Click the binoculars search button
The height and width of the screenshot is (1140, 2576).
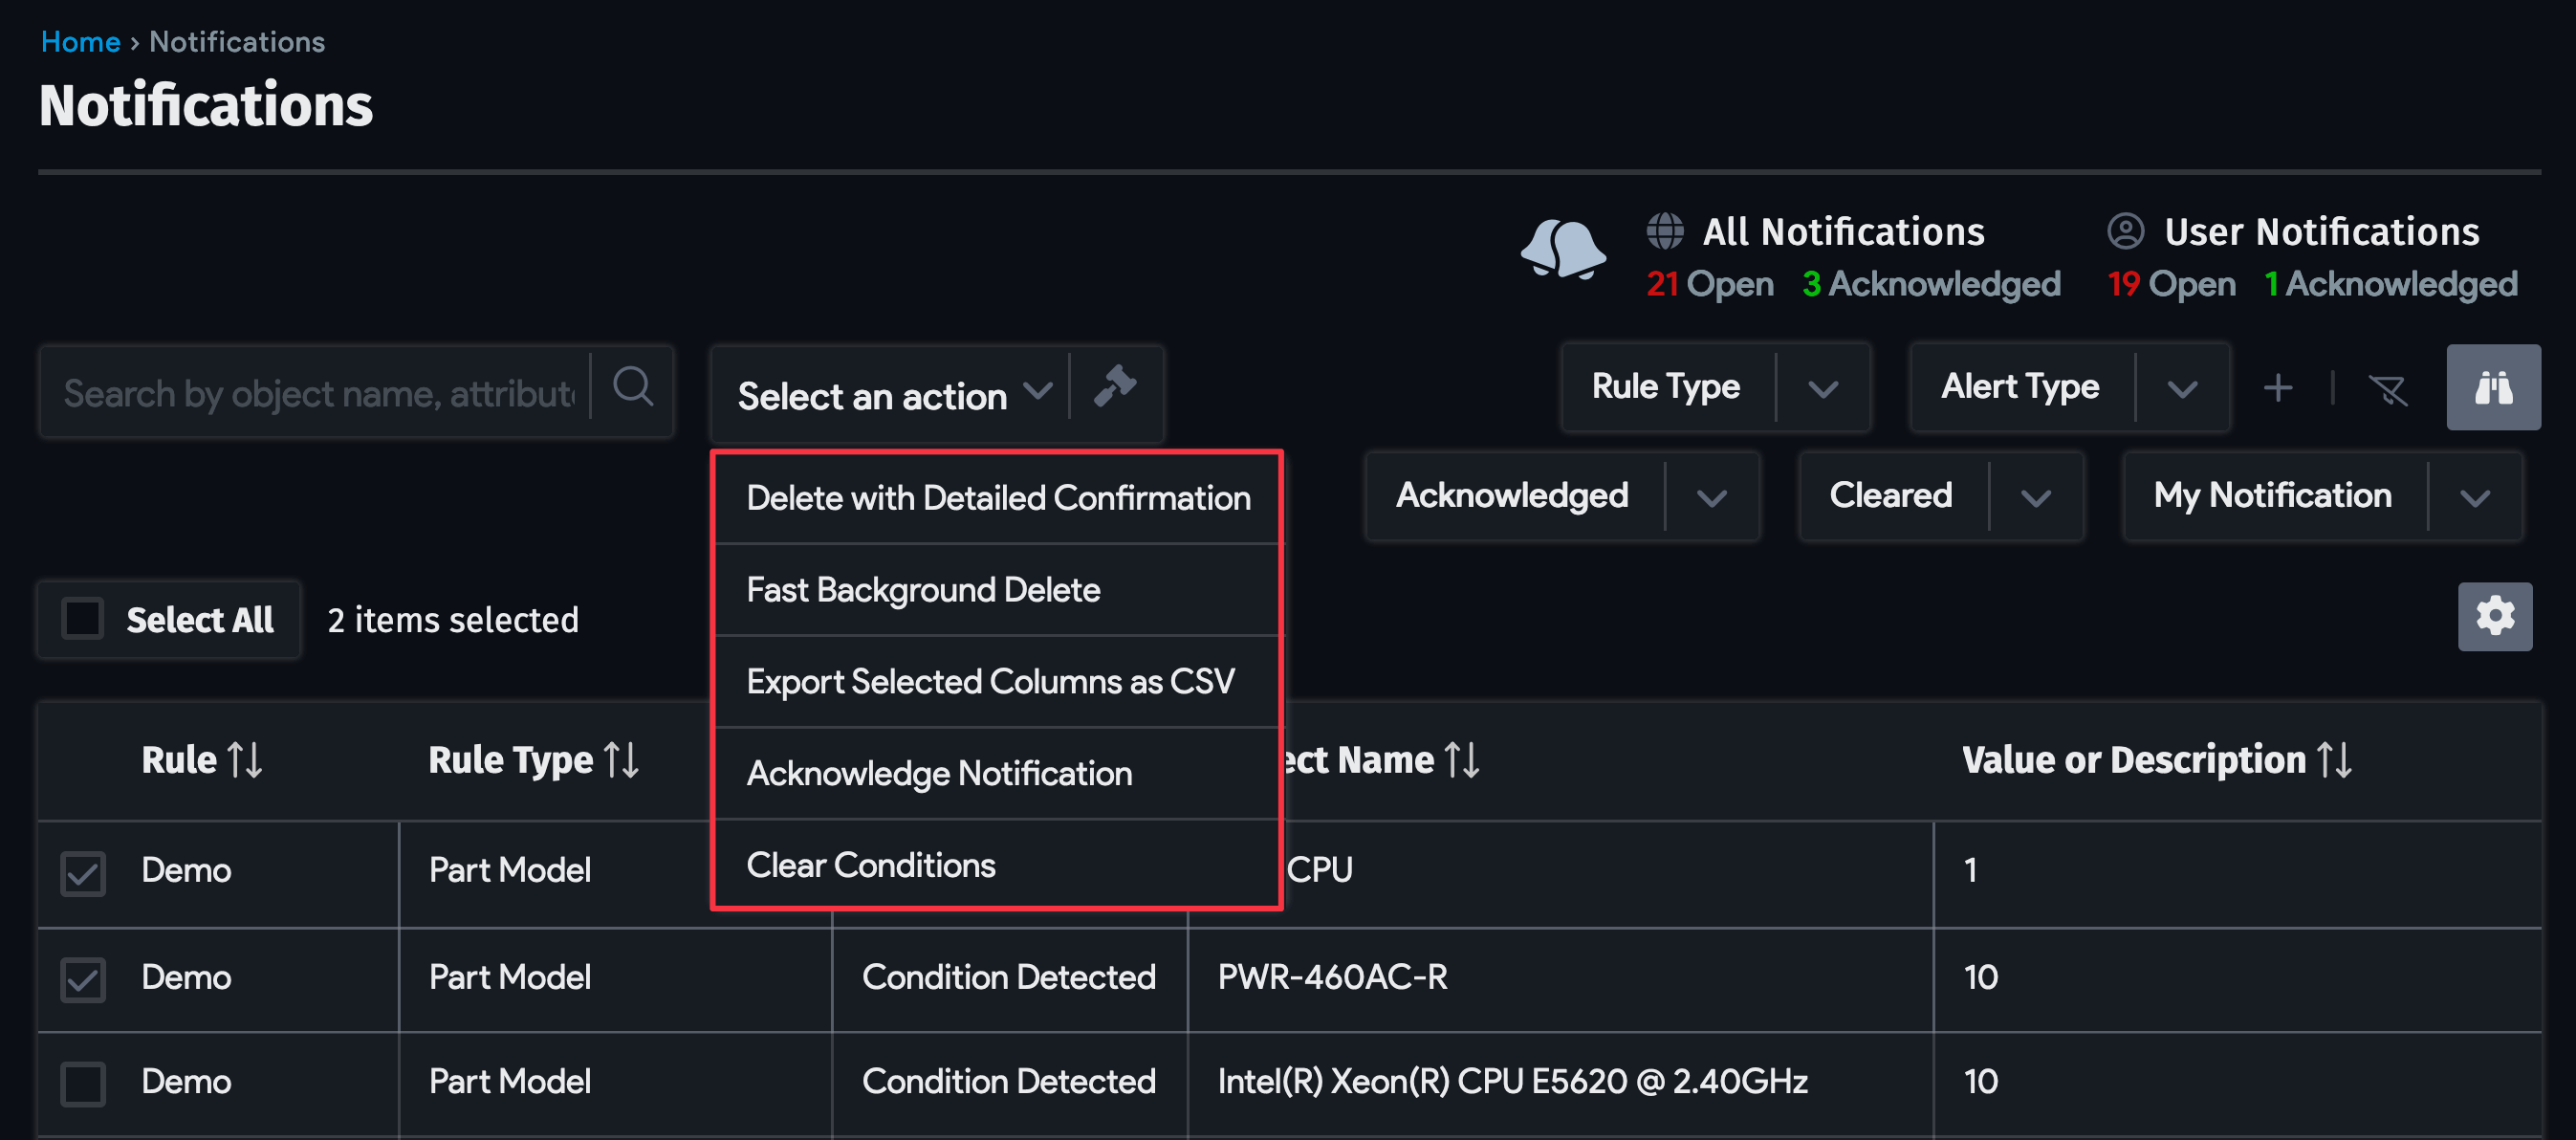2493,387
